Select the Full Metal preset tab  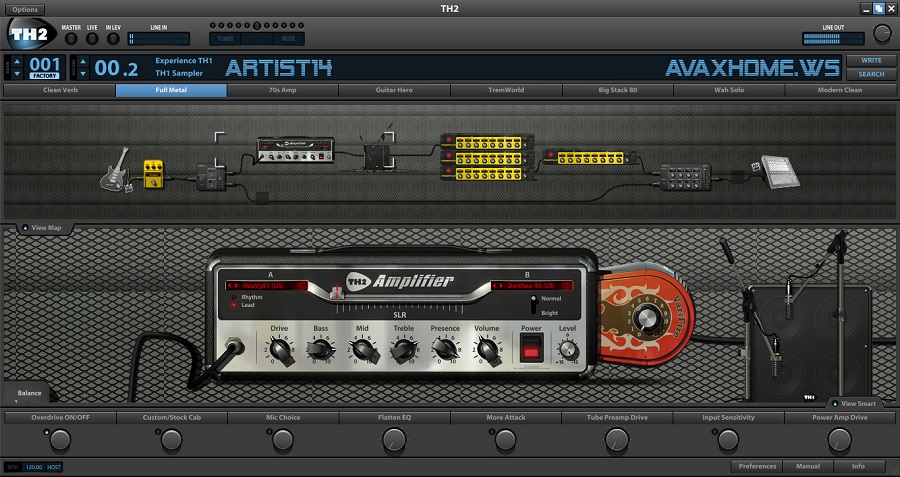pos(171,90)
